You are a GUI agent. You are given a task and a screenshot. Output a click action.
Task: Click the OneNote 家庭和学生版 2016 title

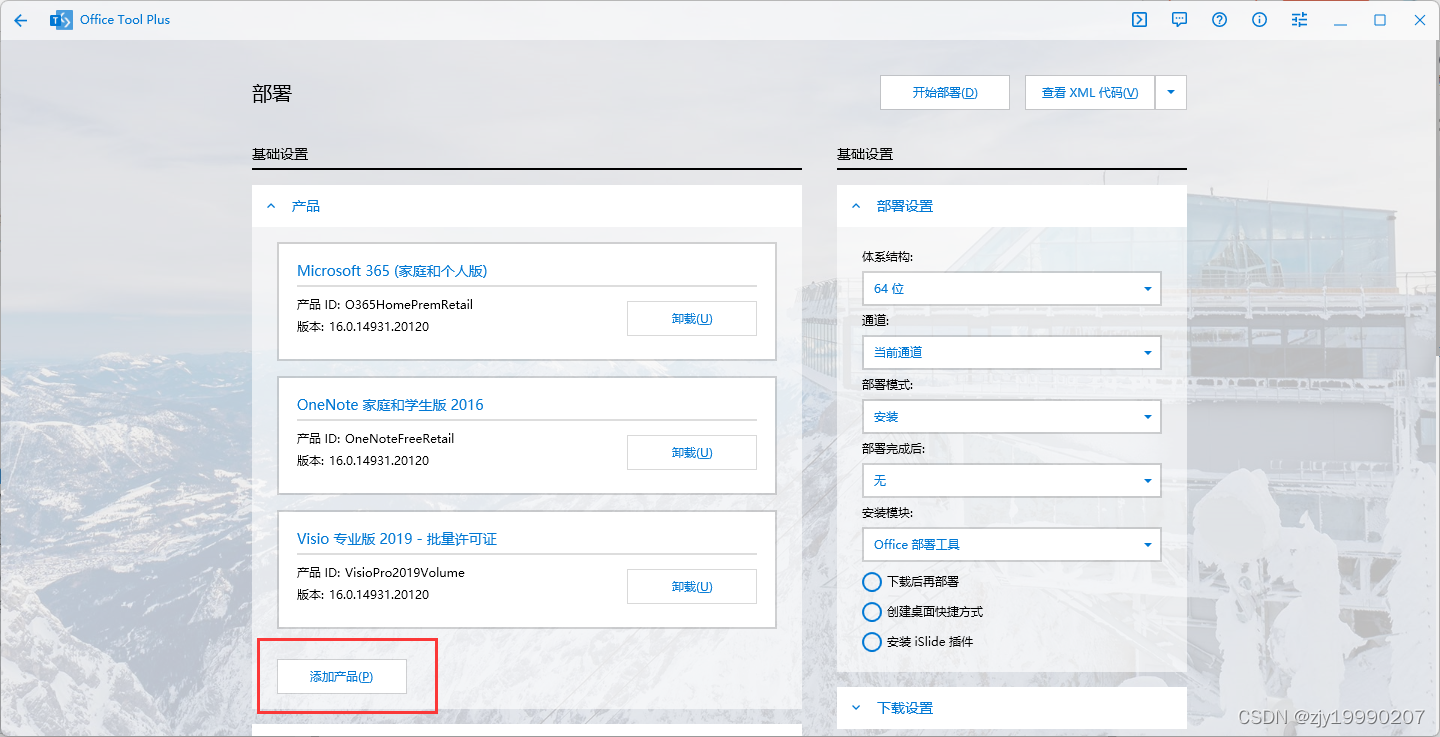(390, 405)
